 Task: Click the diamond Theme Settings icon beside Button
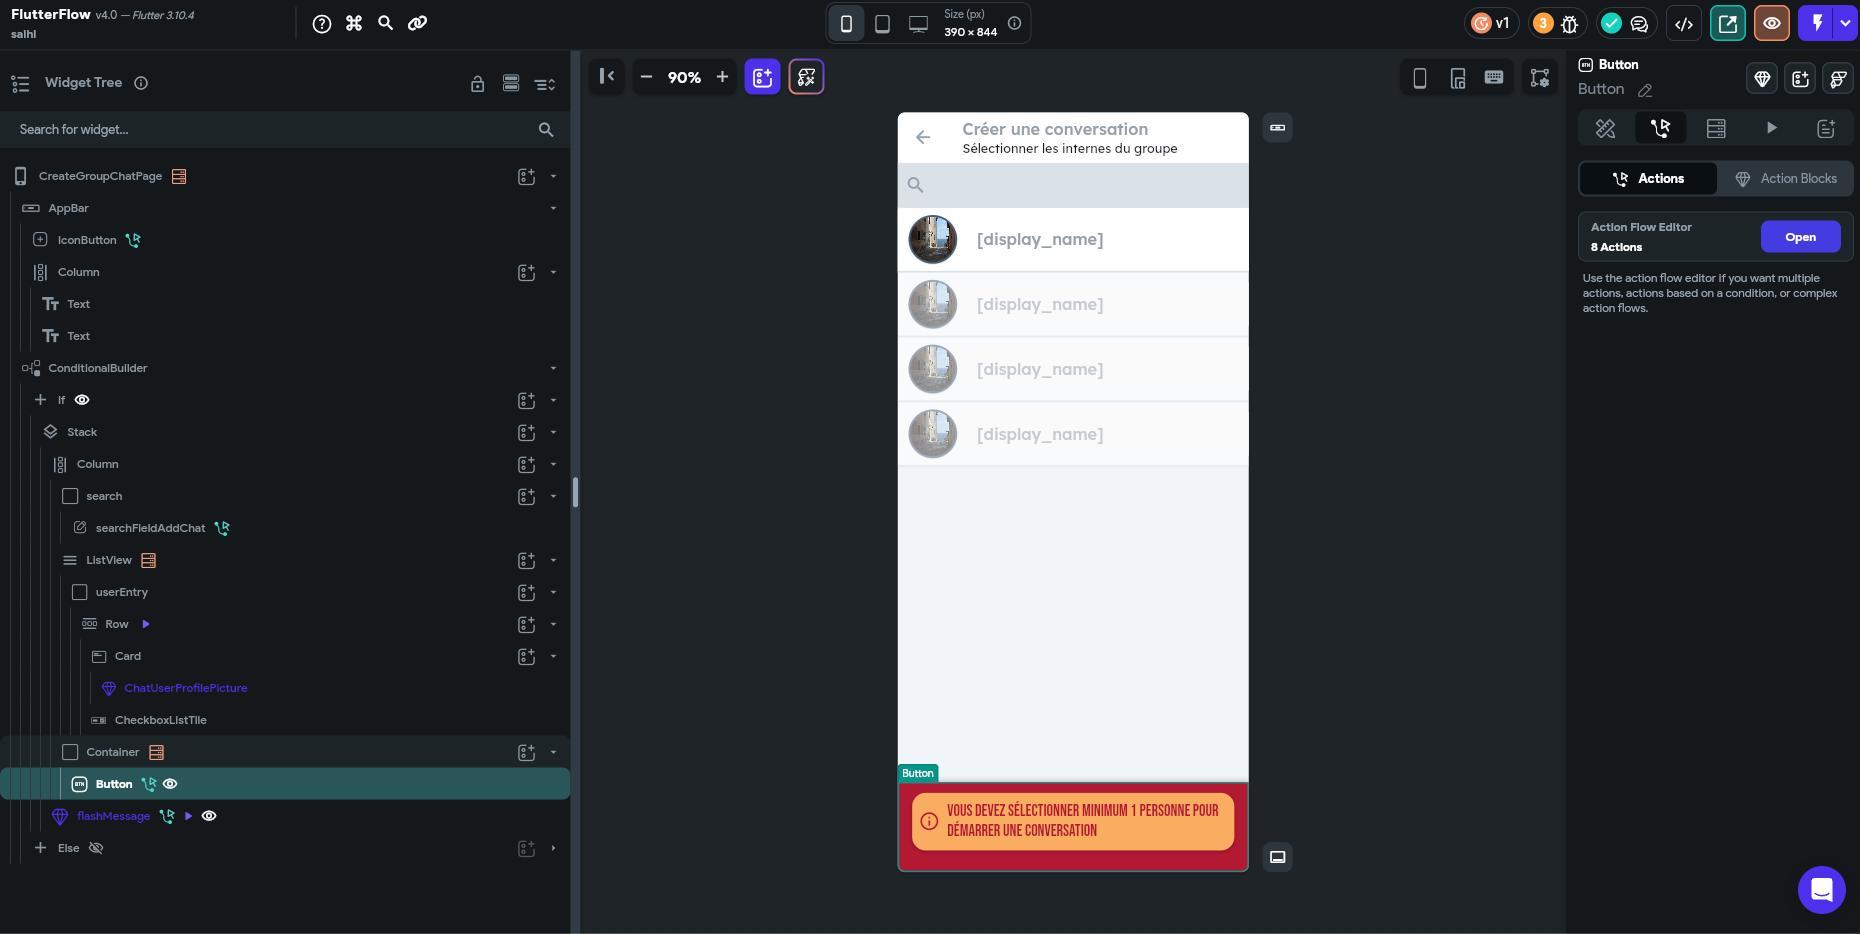[1761, 78]
